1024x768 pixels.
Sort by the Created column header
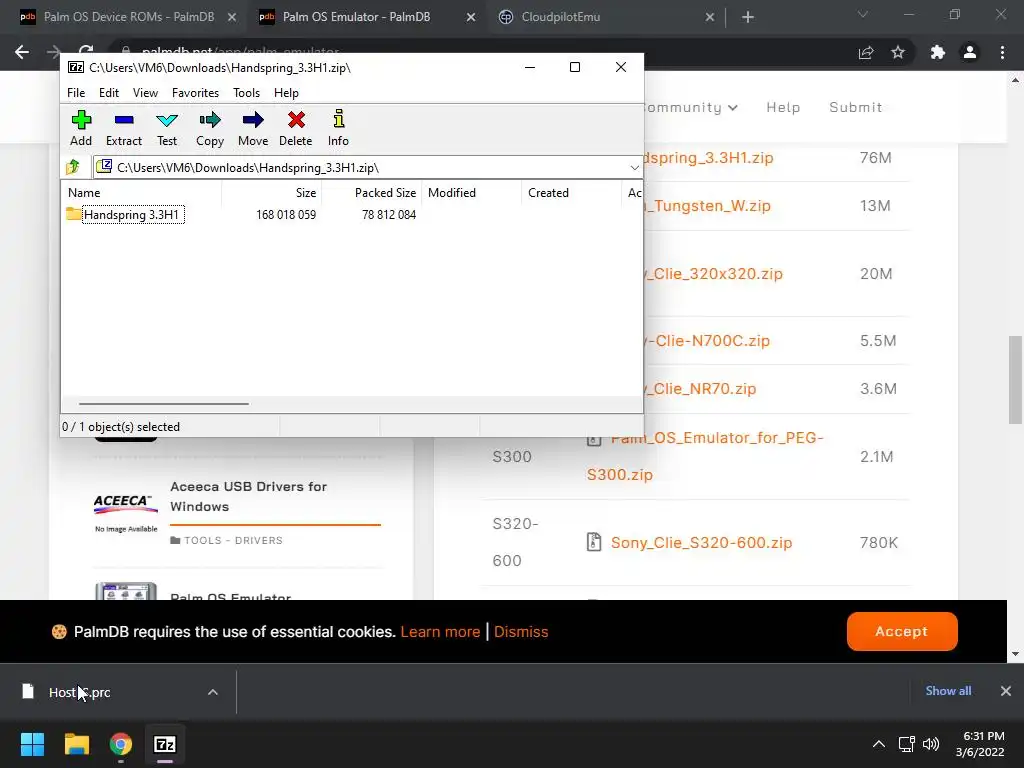(571, 193)
